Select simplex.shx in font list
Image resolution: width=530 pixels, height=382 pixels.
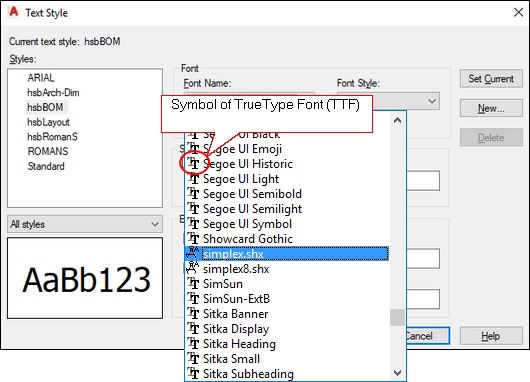coord(287,254)
